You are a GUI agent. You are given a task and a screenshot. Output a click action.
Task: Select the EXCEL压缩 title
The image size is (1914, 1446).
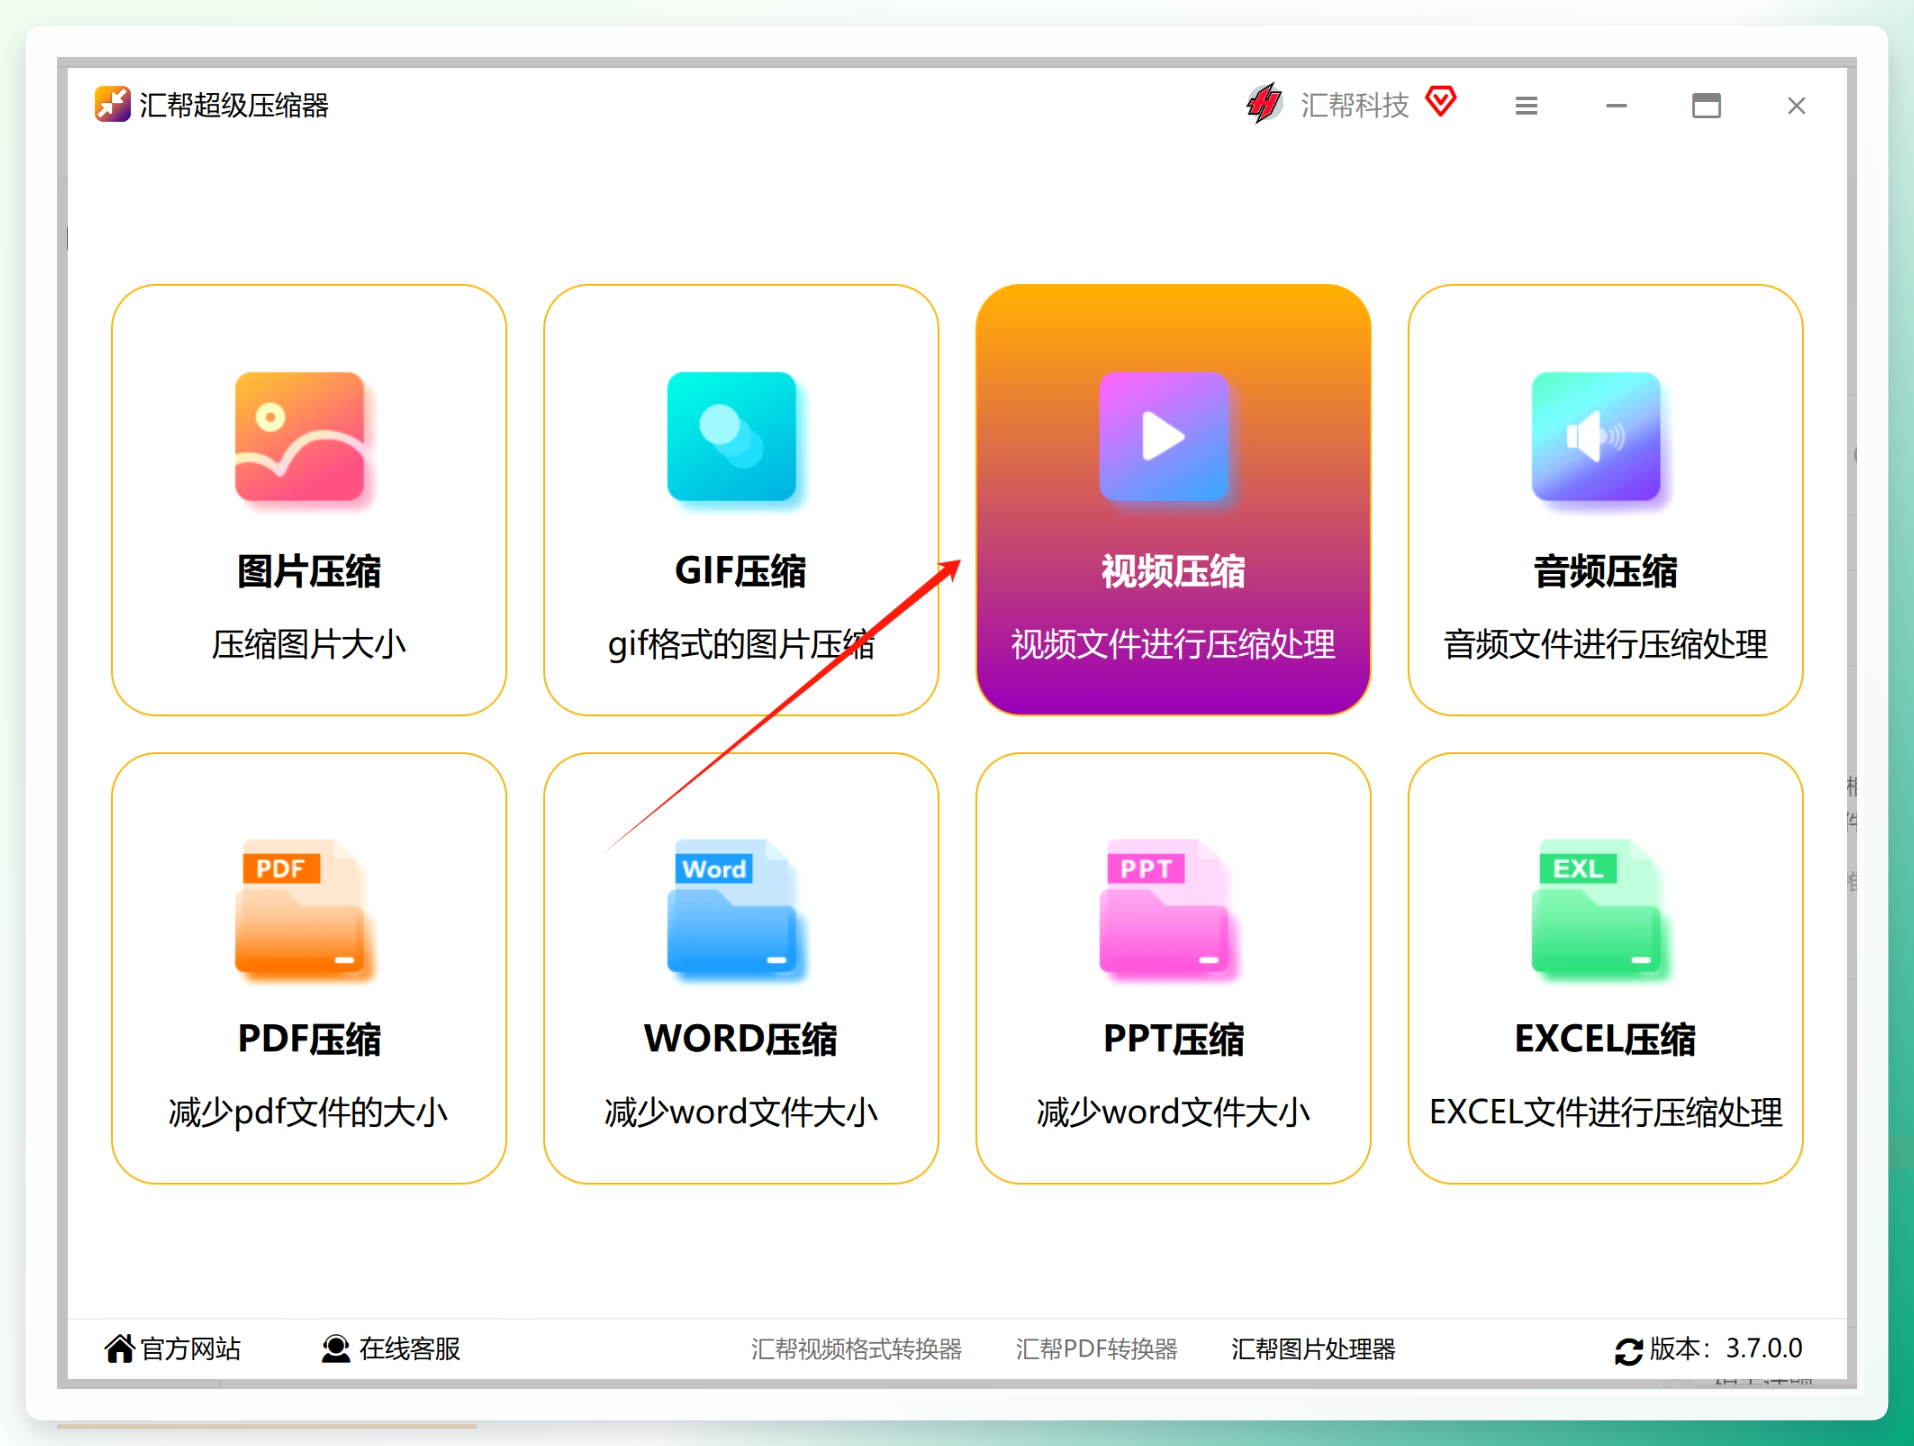(x=1605, y=1039)
